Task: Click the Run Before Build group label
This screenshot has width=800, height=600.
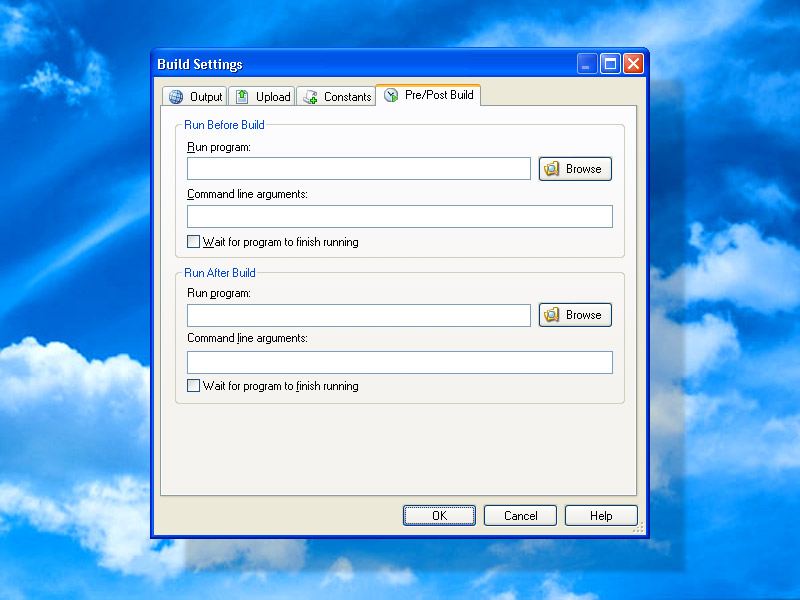Action: pyautogui.click(x=224, y=125)
